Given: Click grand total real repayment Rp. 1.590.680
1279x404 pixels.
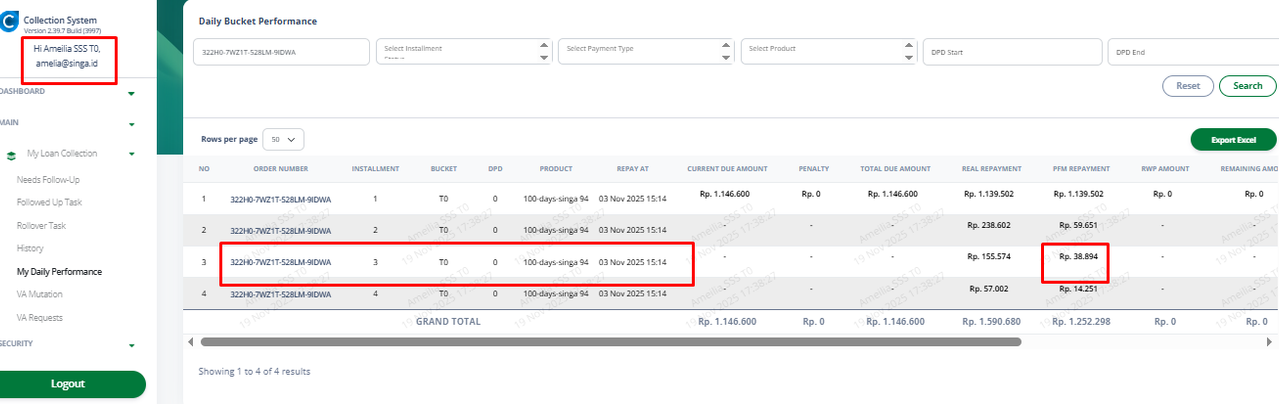Looking at the screenshot, I should click(x=991, y=322).
